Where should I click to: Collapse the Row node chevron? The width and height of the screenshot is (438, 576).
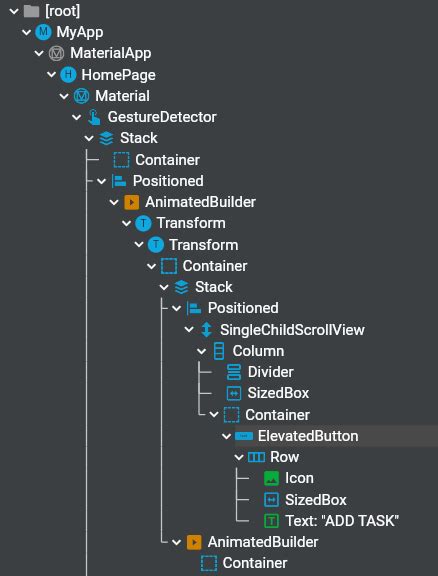pos(239,457)
